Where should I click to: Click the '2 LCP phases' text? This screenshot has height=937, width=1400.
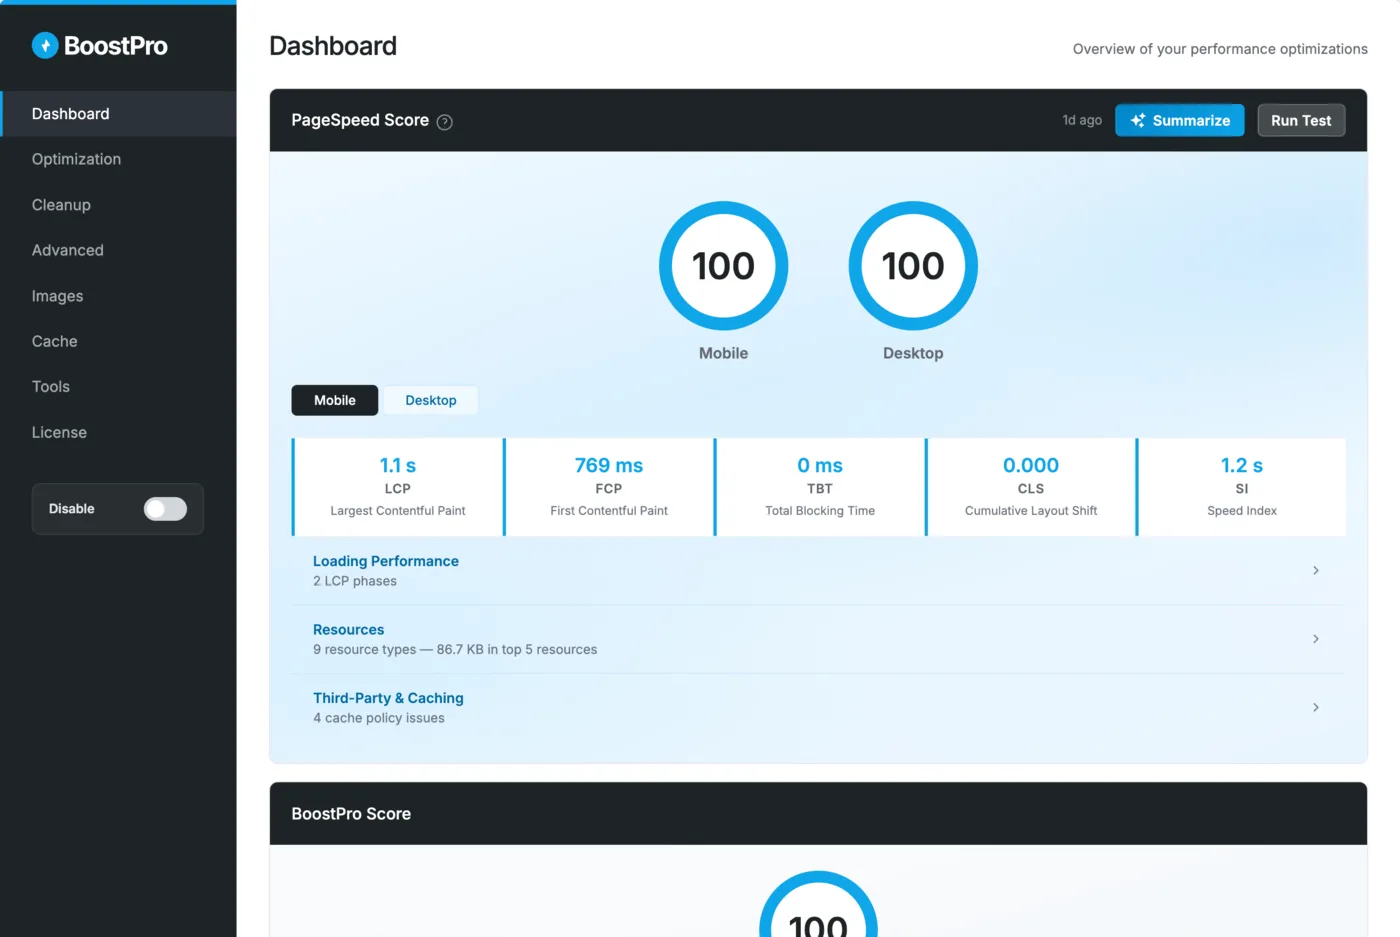click(x=355, y=581)
